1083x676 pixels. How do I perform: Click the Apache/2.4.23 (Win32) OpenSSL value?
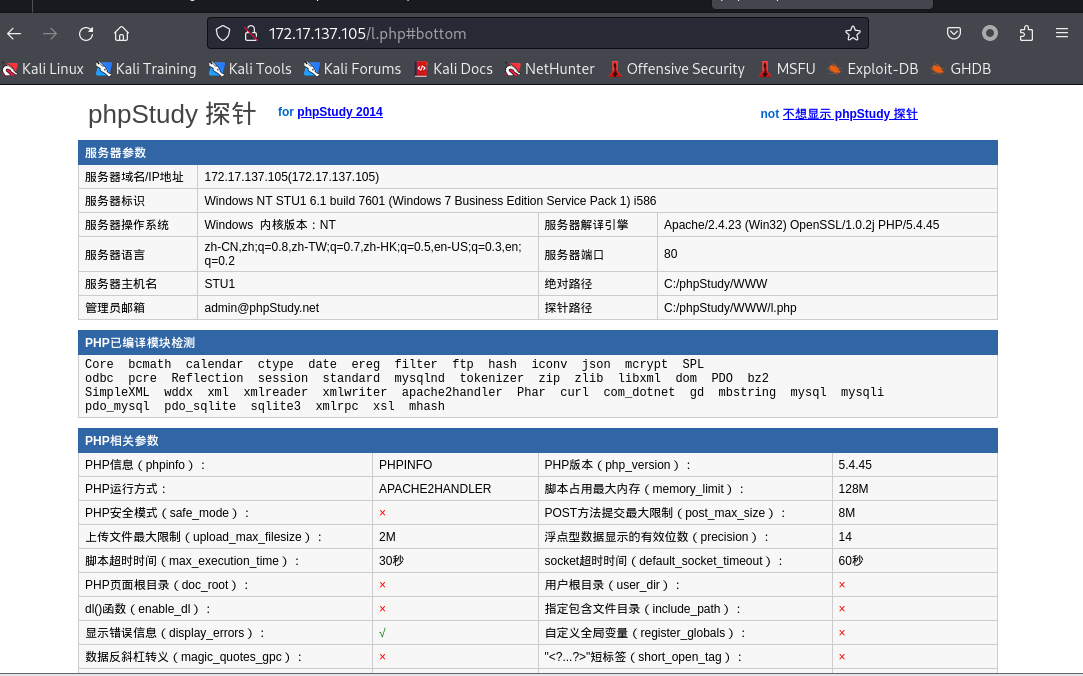click(801, 224)
